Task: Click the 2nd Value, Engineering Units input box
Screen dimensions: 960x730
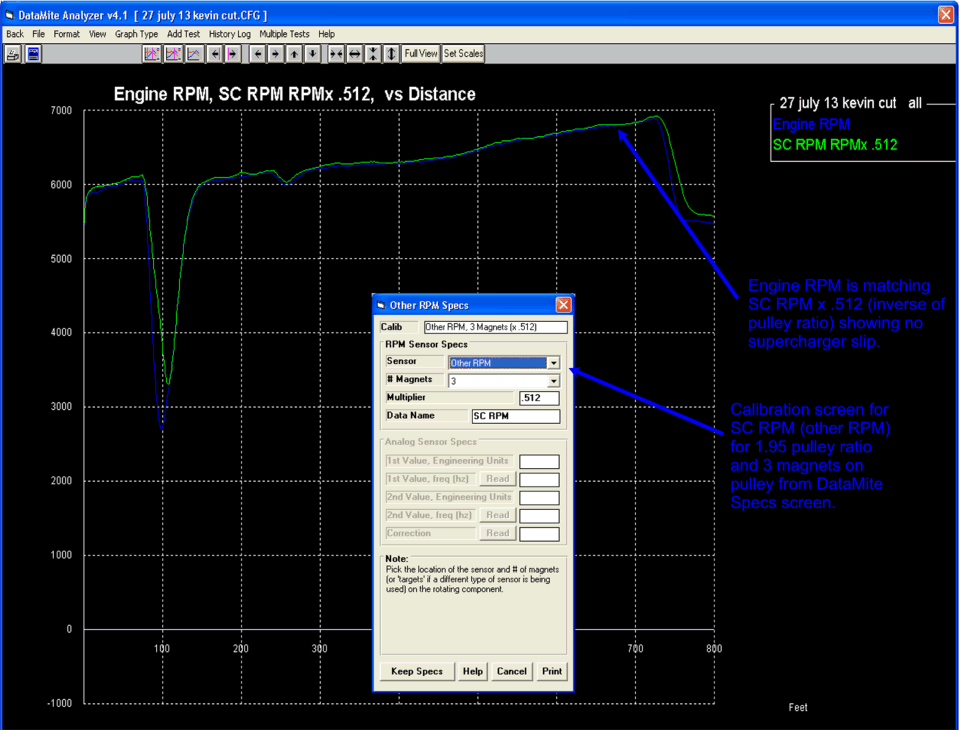Action: click(539, 497)
